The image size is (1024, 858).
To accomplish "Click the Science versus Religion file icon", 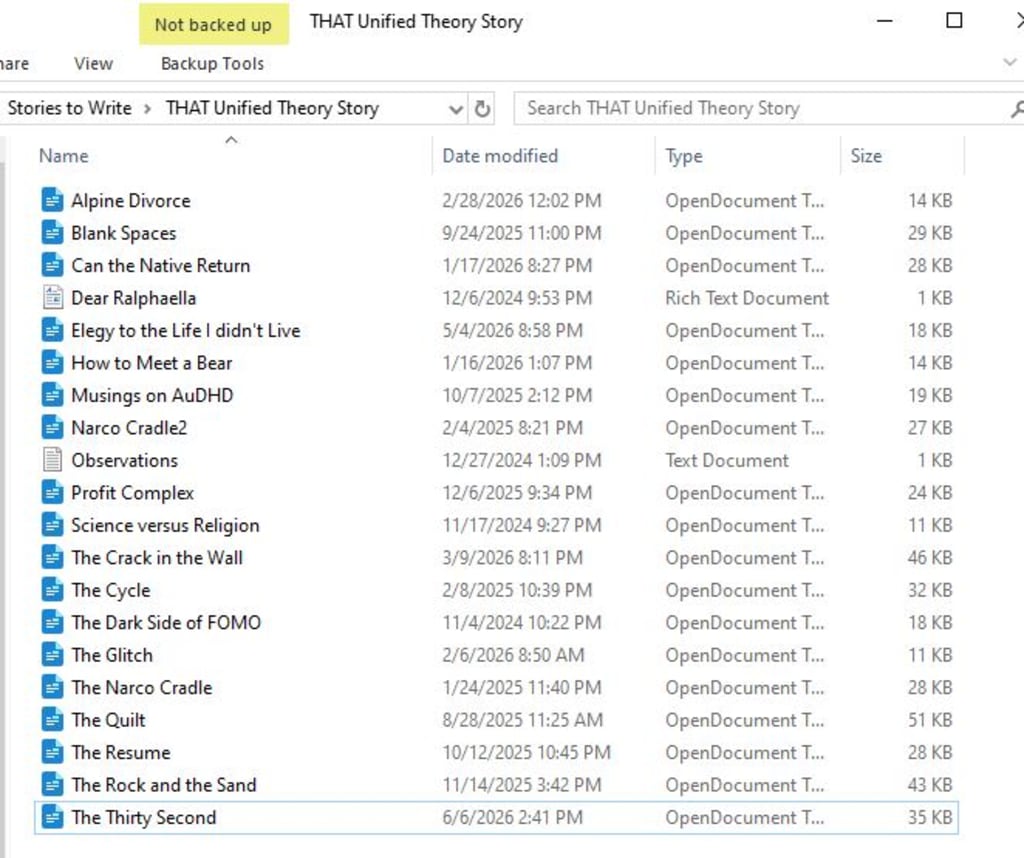I will (52, 525).
